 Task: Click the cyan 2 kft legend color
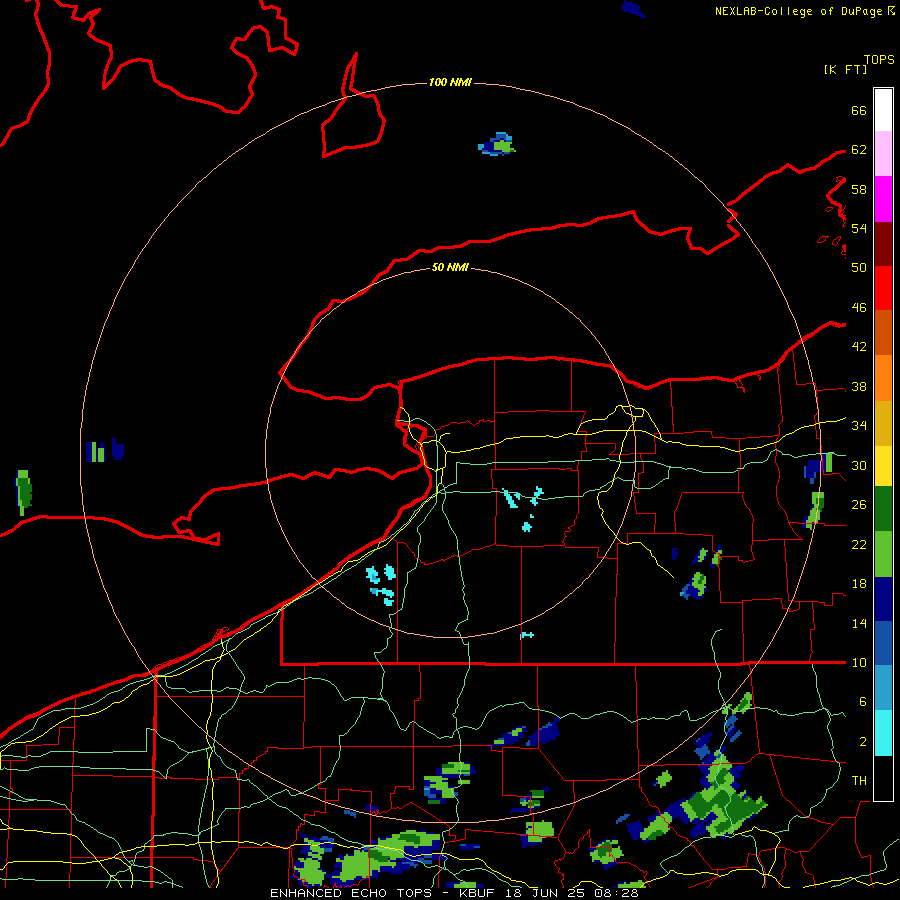point(883,733)
